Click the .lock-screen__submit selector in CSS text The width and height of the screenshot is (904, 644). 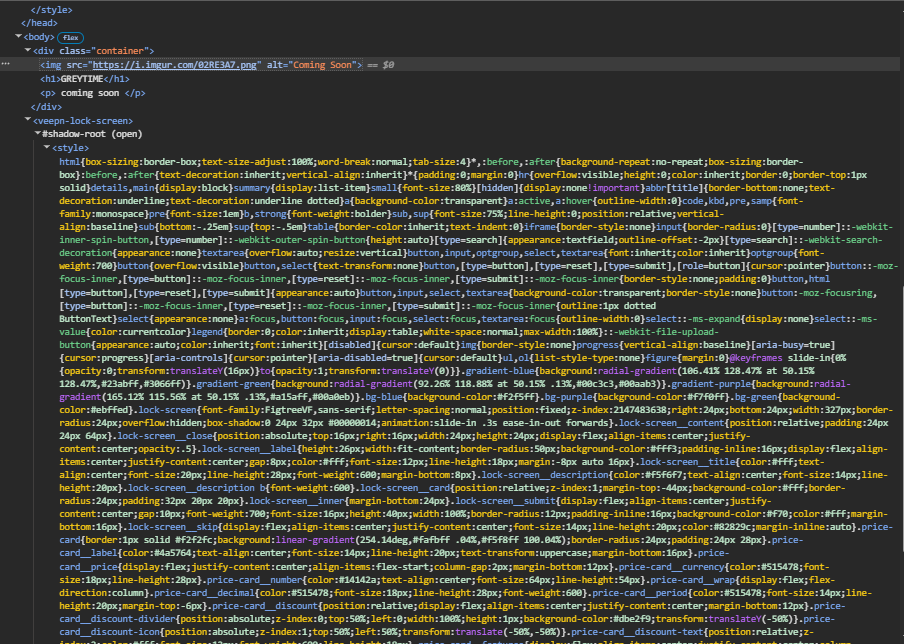(503, 501)
